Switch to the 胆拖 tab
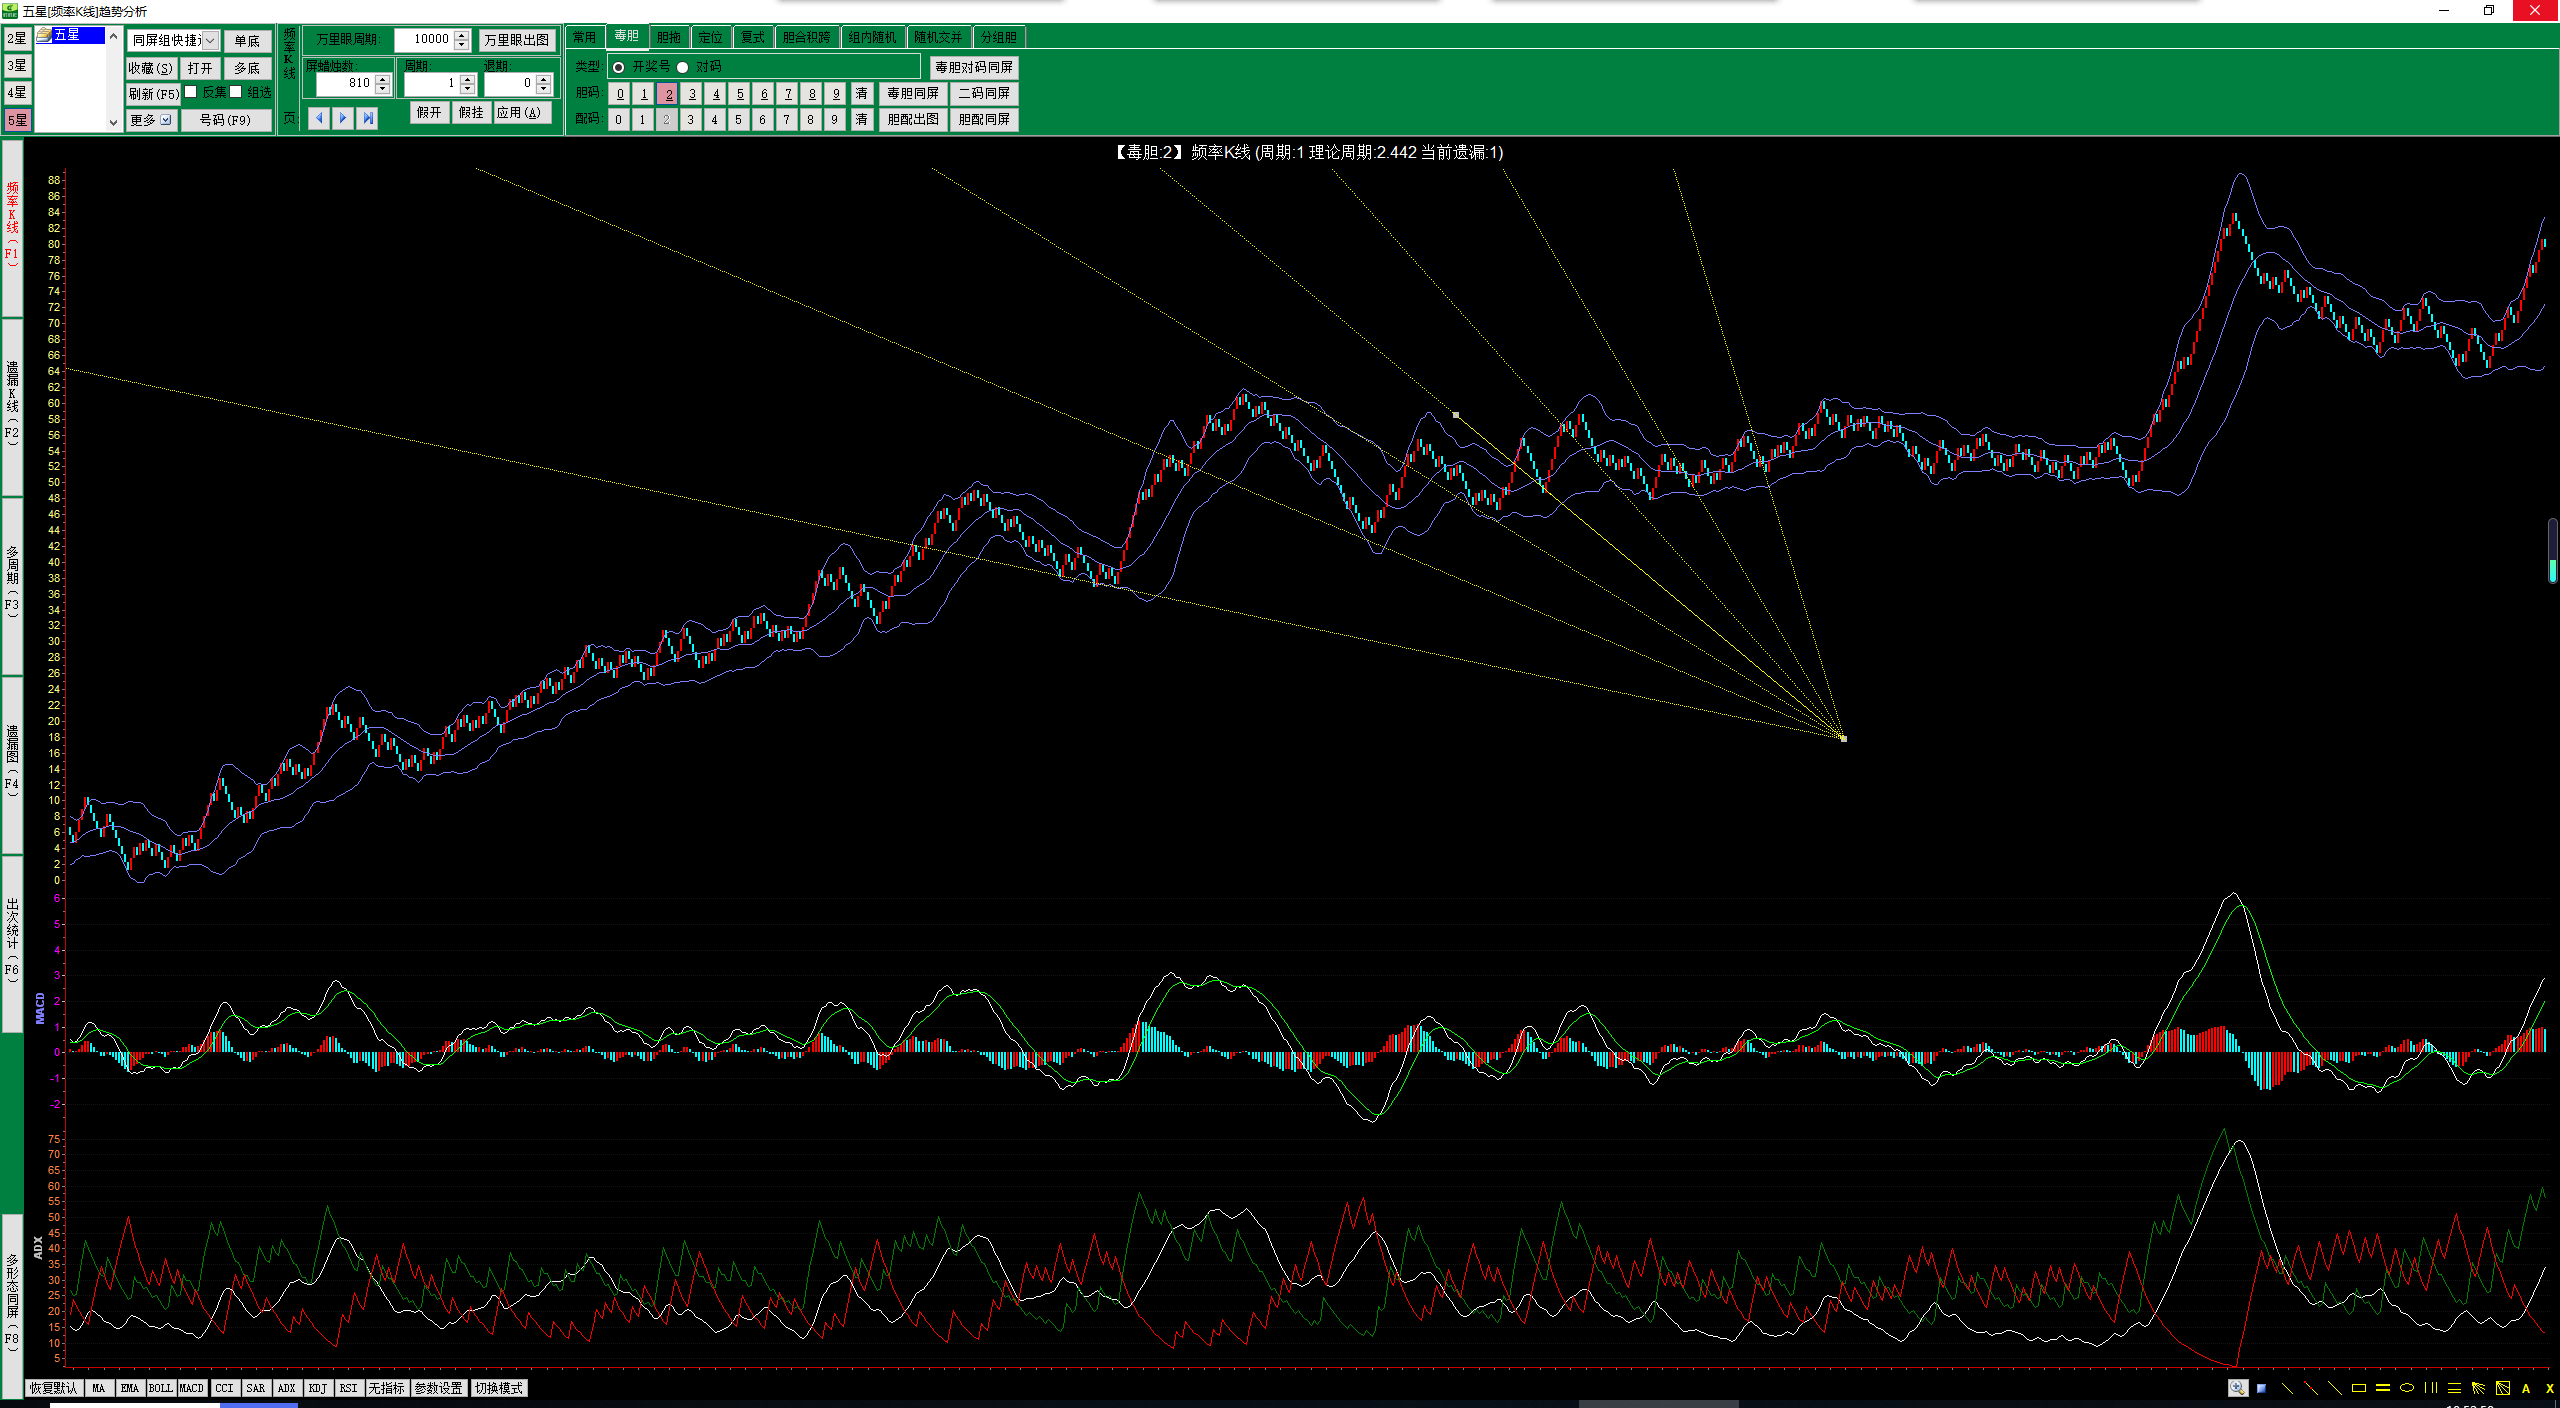The height and width of the screenshot is (1408, 2560). (x=668, y=37)
